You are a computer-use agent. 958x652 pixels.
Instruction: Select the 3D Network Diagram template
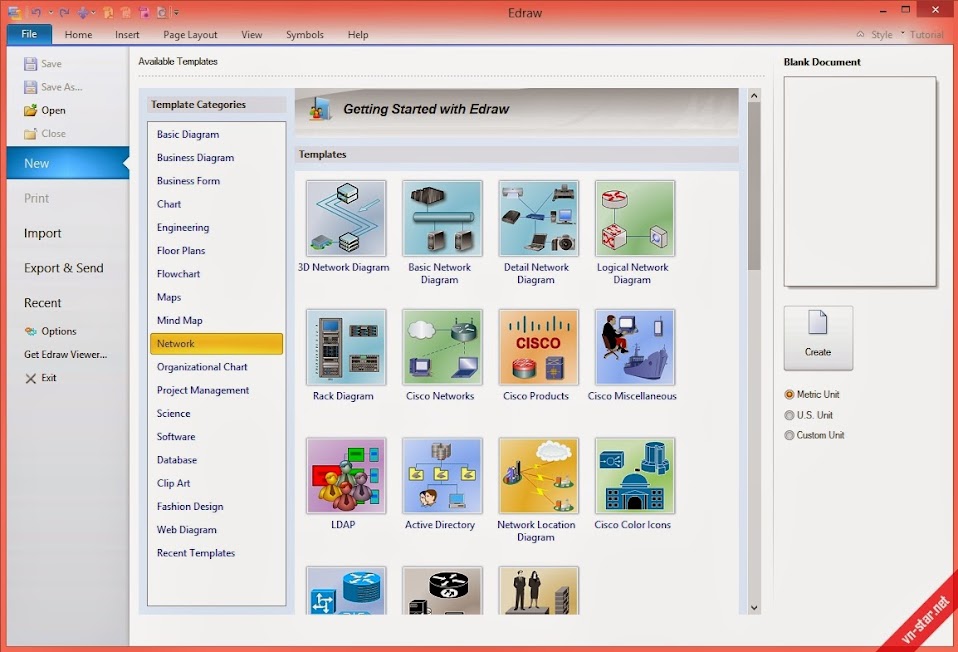tap(346, 218)
